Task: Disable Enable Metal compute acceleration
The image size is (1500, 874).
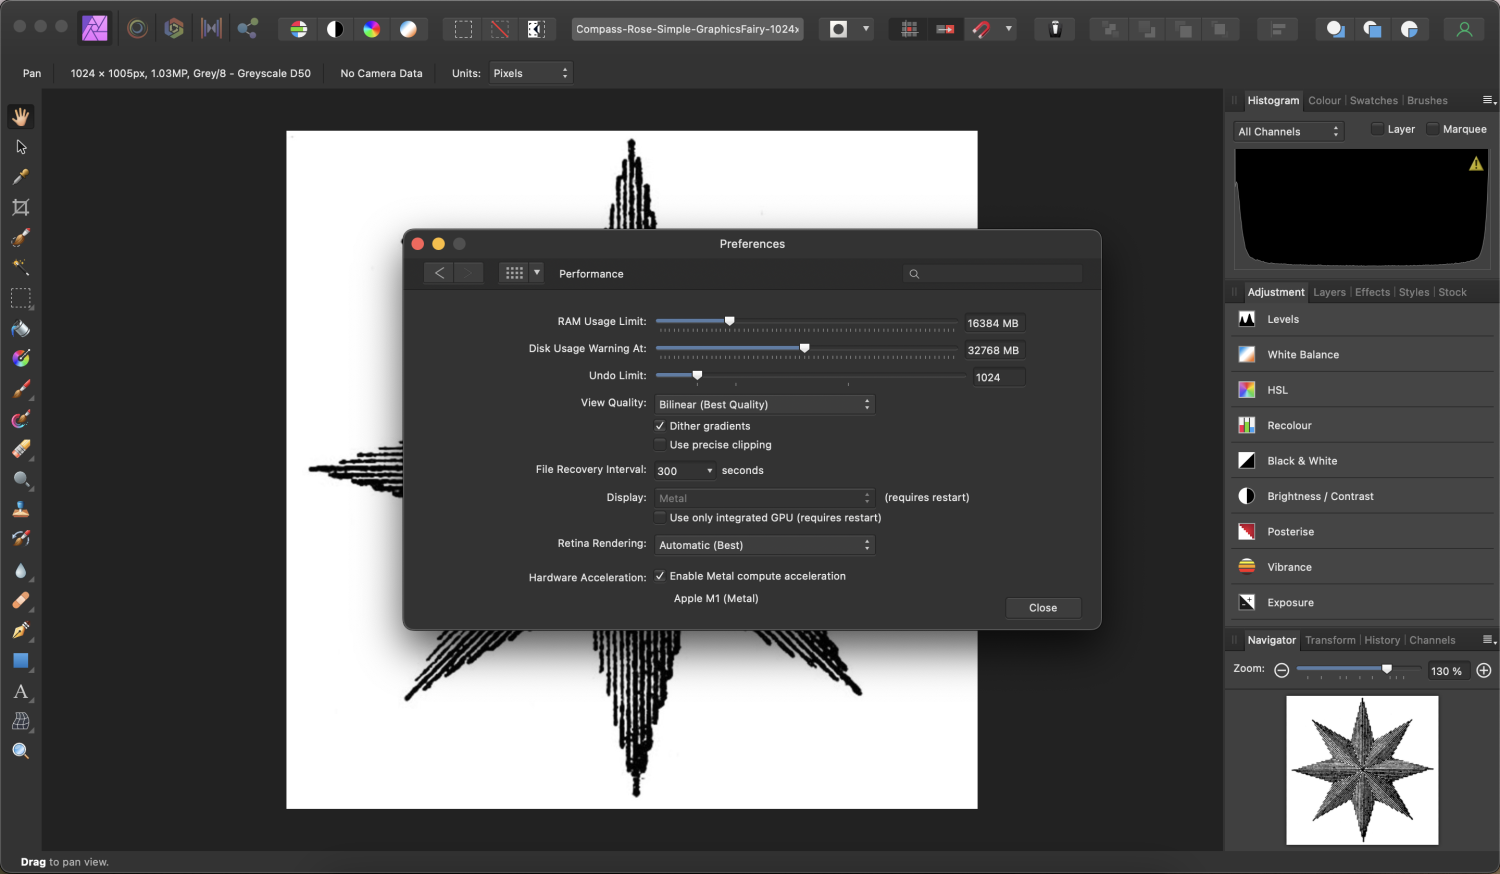Action: [x=660, y=576]
